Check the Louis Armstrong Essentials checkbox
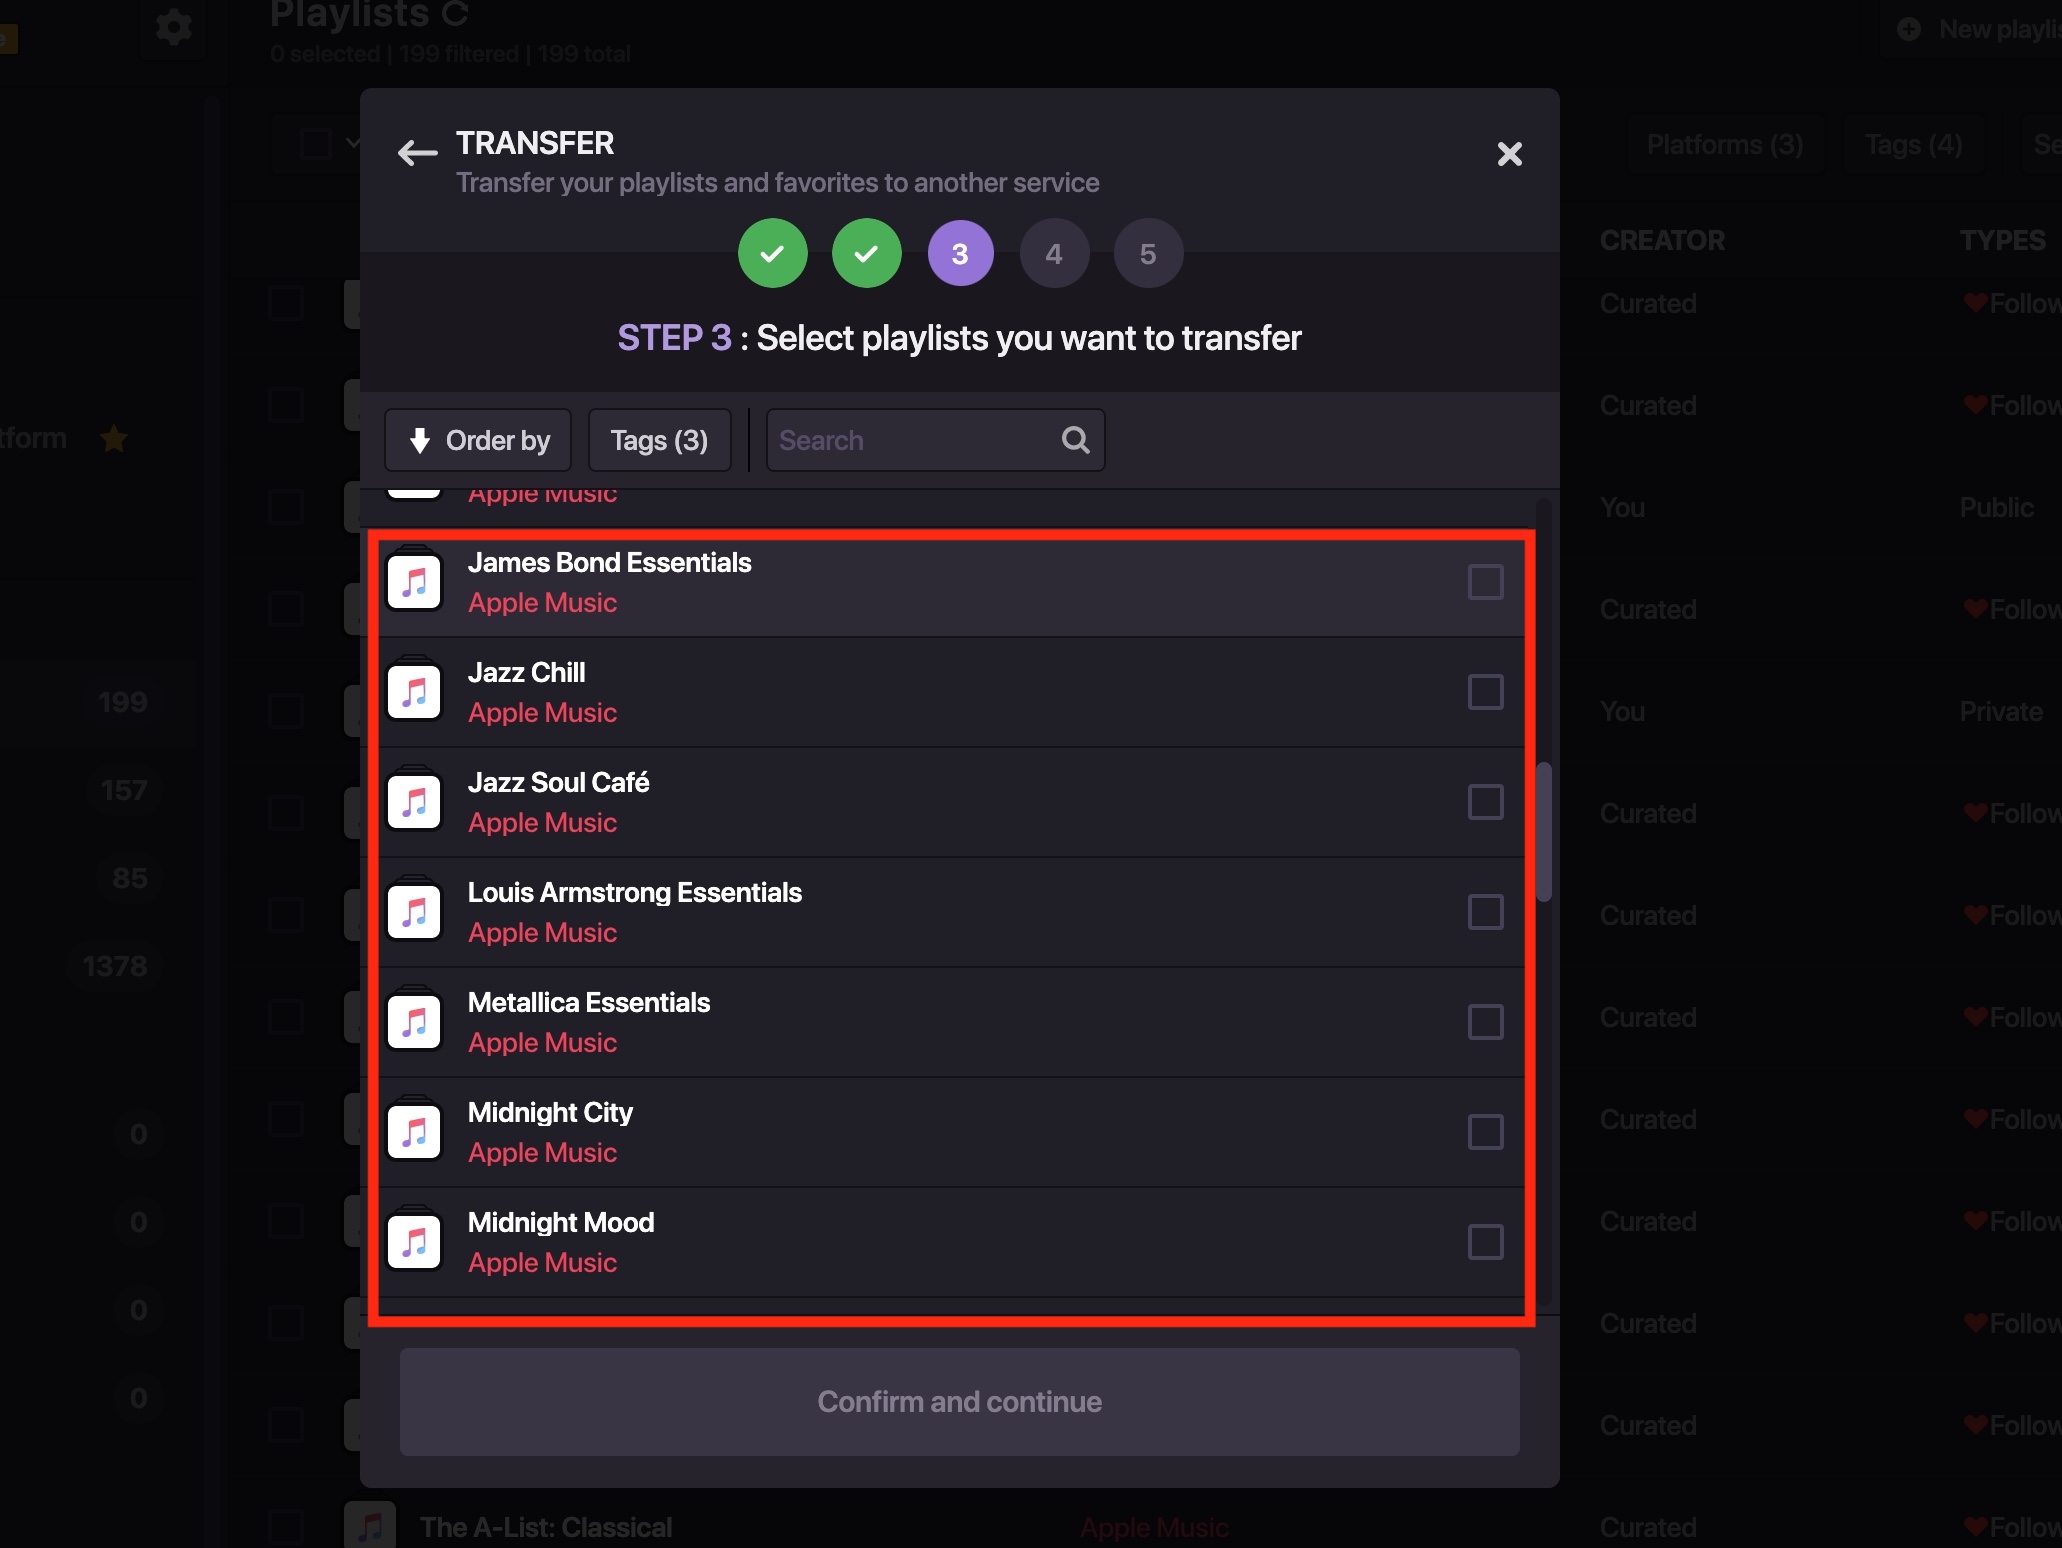Screen dimensions: 2062x1548 point(1485,912)
